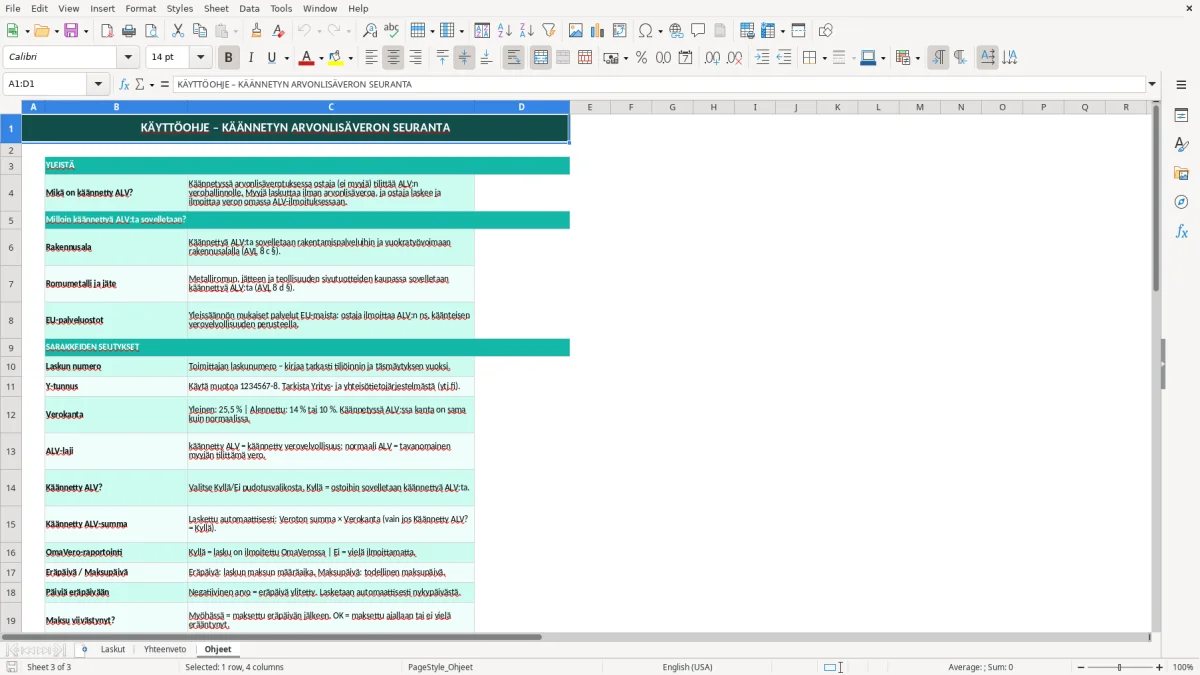The image size is (1200, 675).
Task: Export directly as PDF
Action: click(107, 31)
